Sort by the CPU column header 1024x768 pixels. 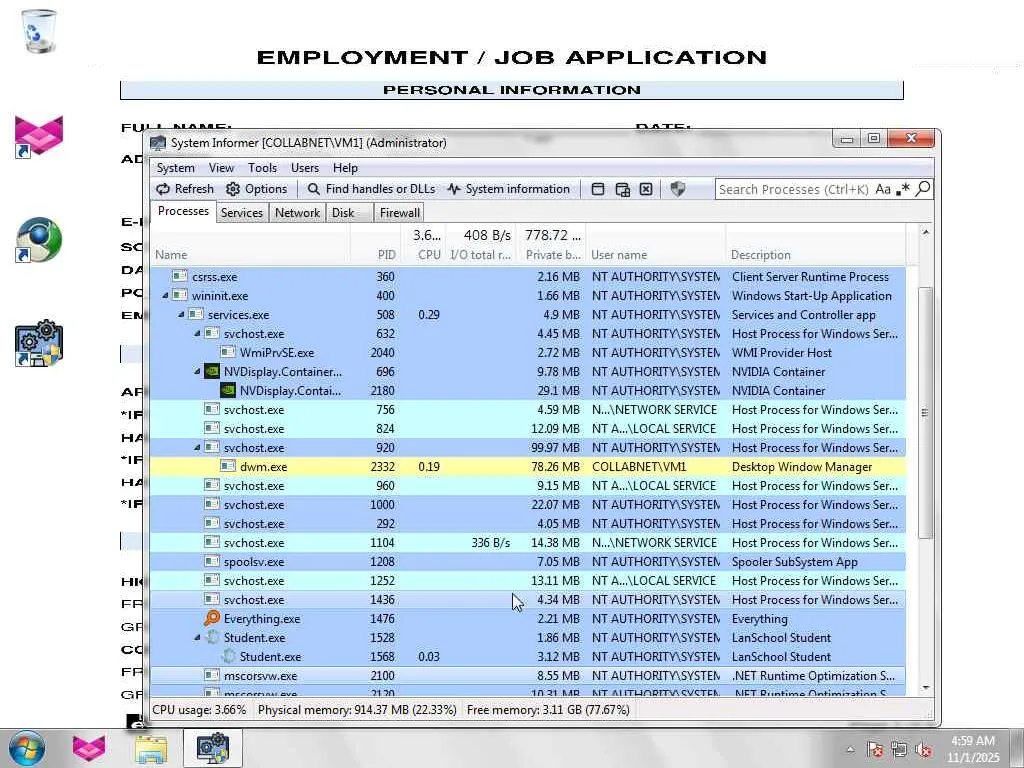pos(421,245)
